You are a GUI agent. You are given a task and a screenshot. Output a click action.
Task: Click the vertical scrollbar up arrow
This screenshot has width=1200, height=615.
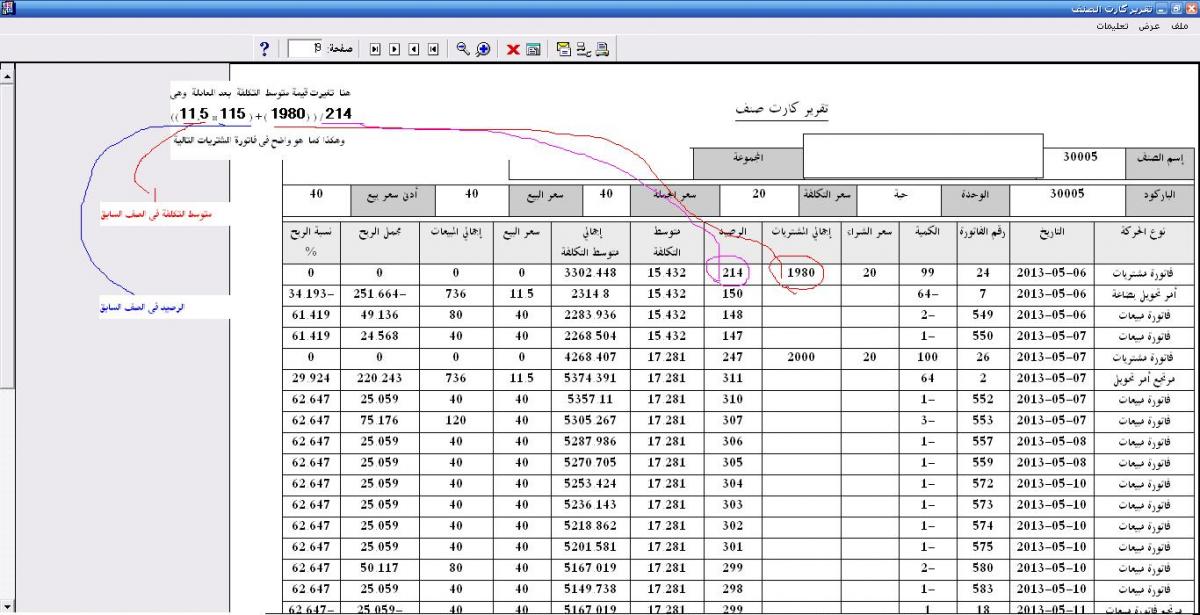pos(8,74)
